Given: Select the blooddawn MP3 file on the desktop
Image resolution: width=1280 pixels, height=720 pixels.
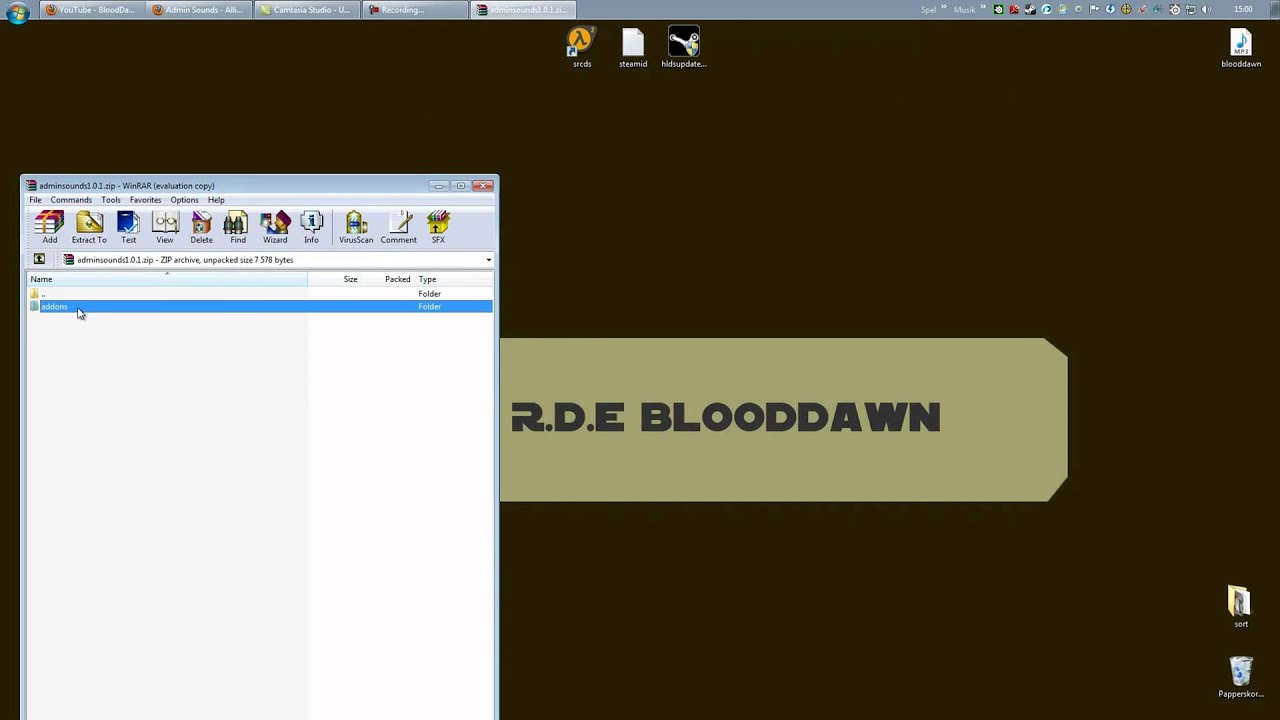Looking at the screenshot, I should click(1241, 48).
